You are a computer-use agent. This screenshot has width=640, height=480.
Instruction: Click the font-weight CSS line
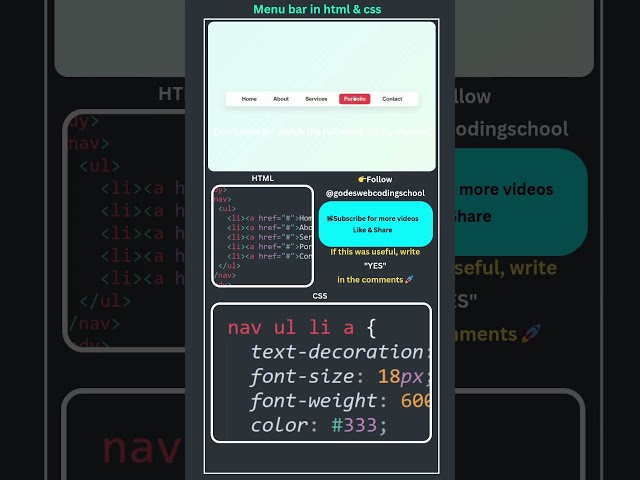click(x=340, y=400)
